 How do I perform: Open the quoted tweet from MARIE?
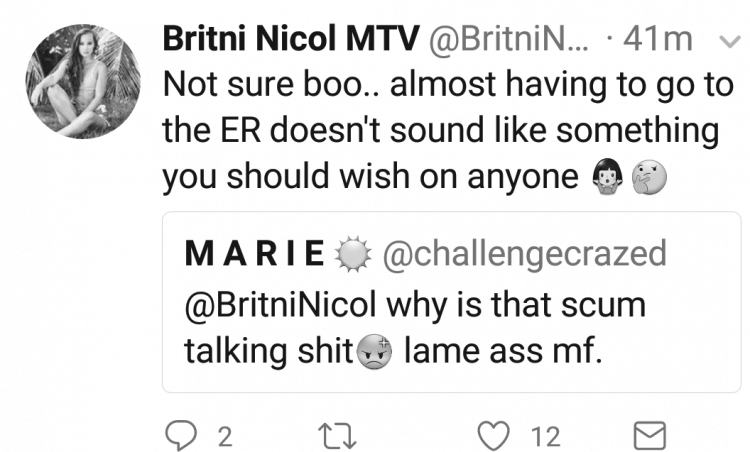[x=452, y=302]
